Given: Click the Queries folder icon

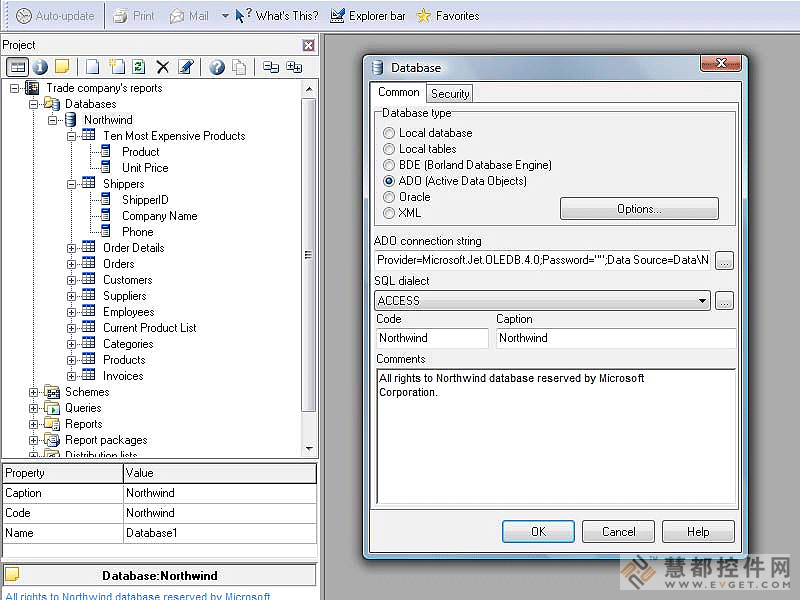Looking at the screenshot, I should [52, 408].
